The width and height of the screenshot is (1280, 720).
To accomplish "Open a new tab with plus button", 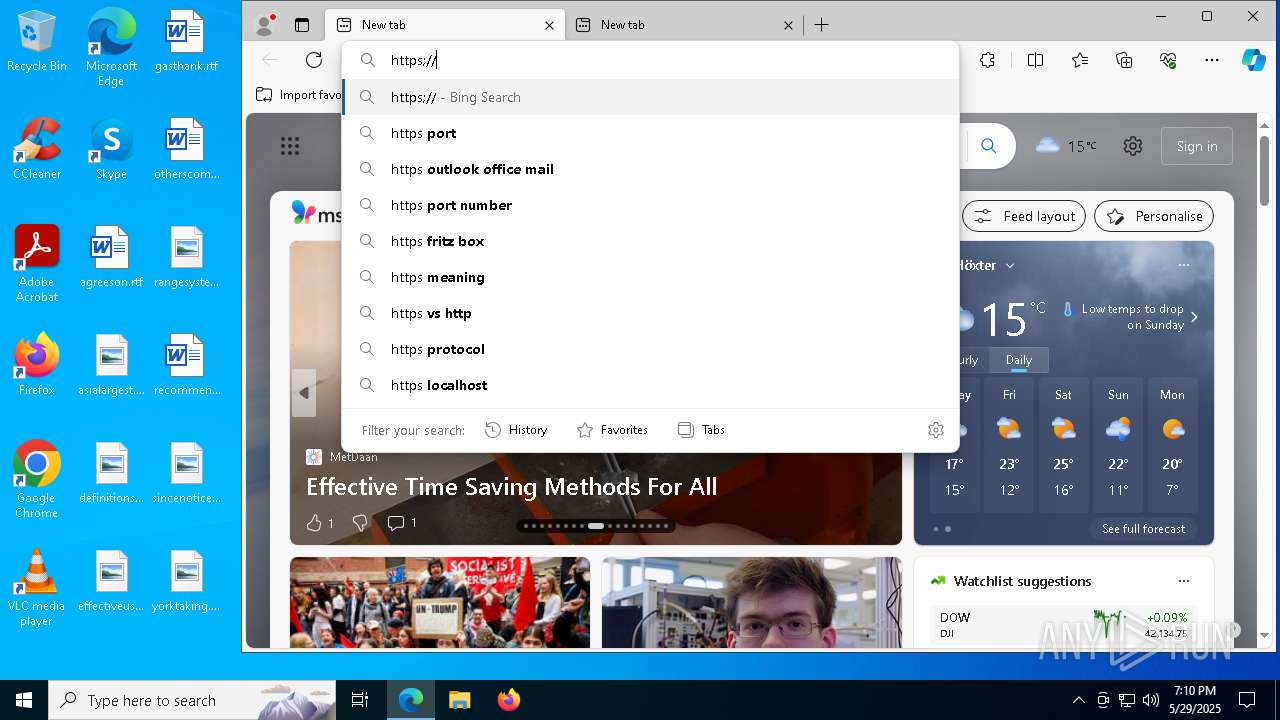I will 821,25.
